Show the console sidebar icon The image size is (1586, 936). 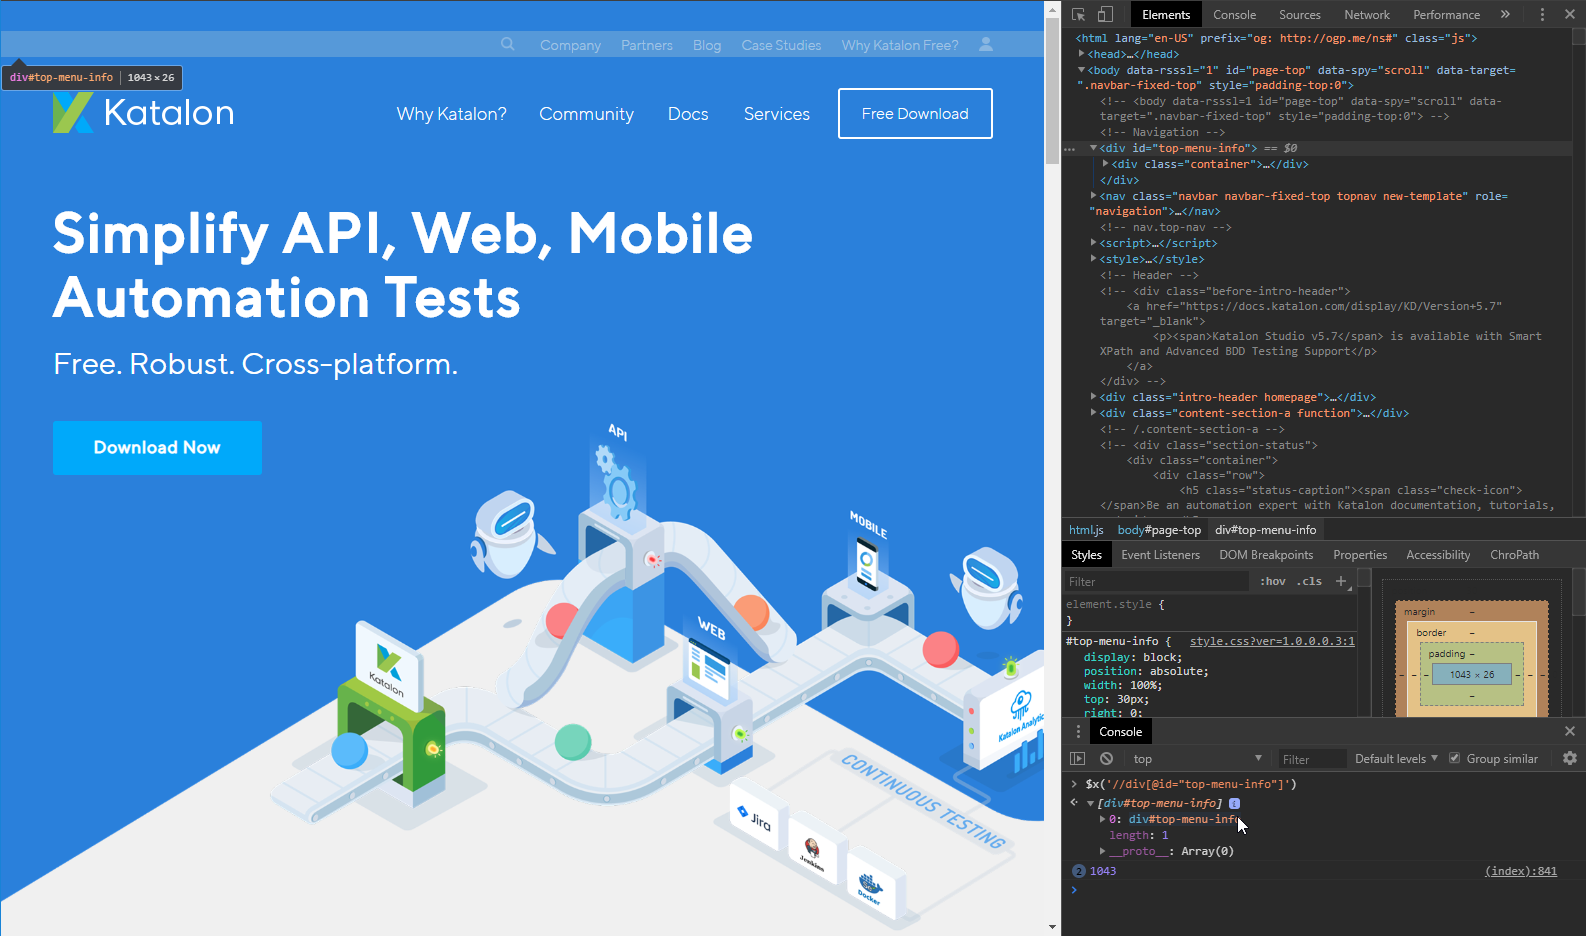[1077, 759]
